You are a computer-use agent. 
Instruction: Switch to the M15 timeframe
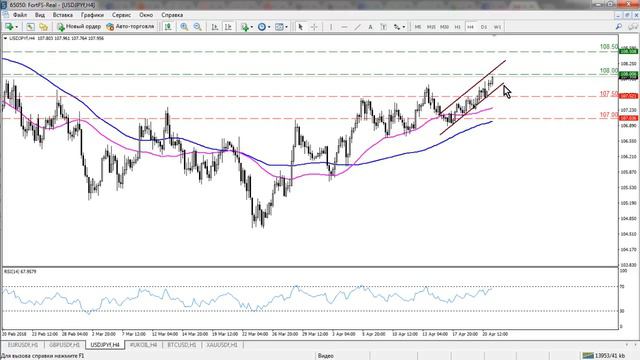click(x=431, y=27)
